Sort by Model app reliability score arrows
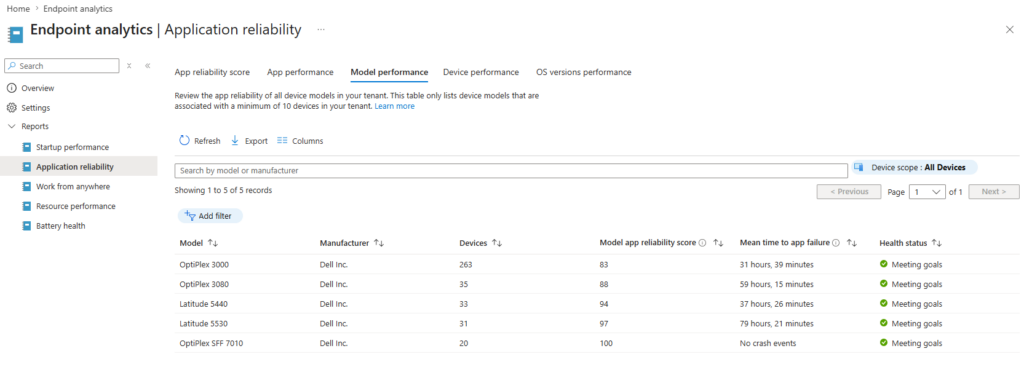 pos(718,243)
